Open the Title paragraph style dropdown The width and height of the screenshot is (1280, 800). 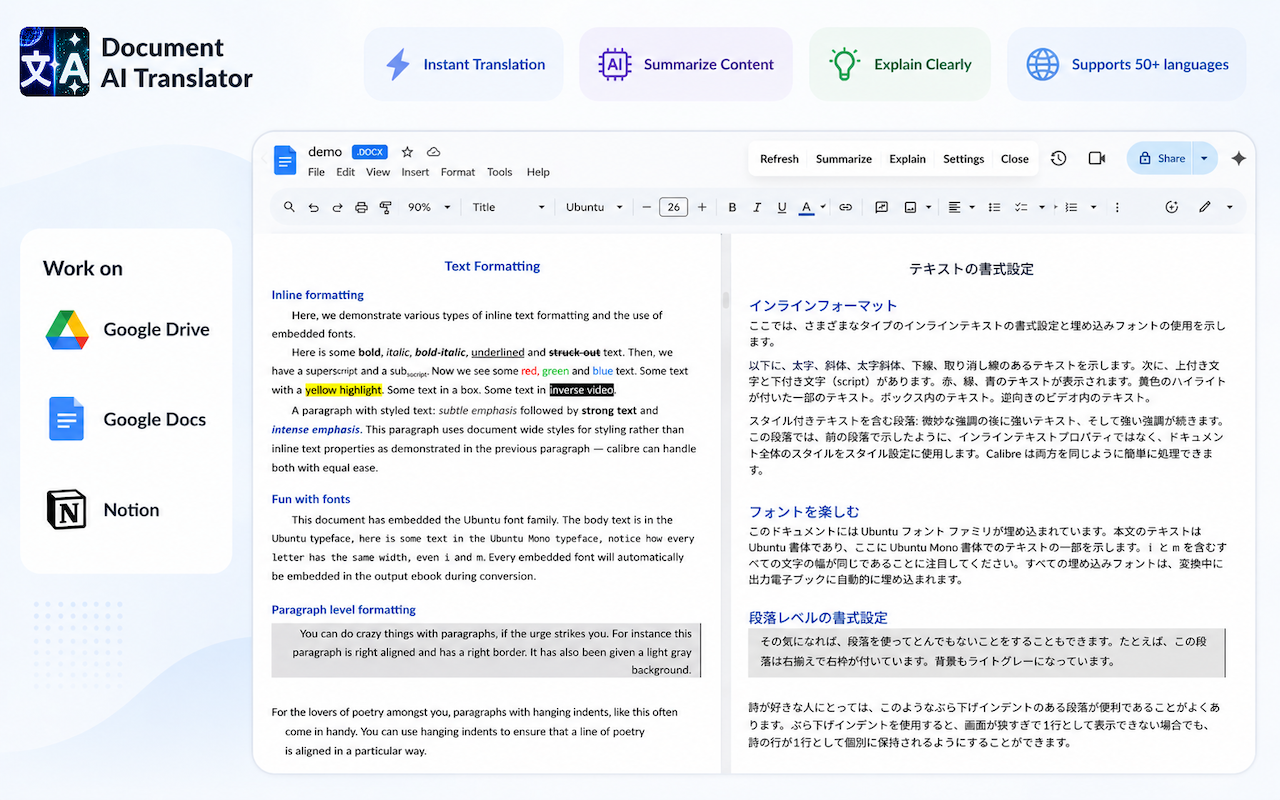coord(508,207)
